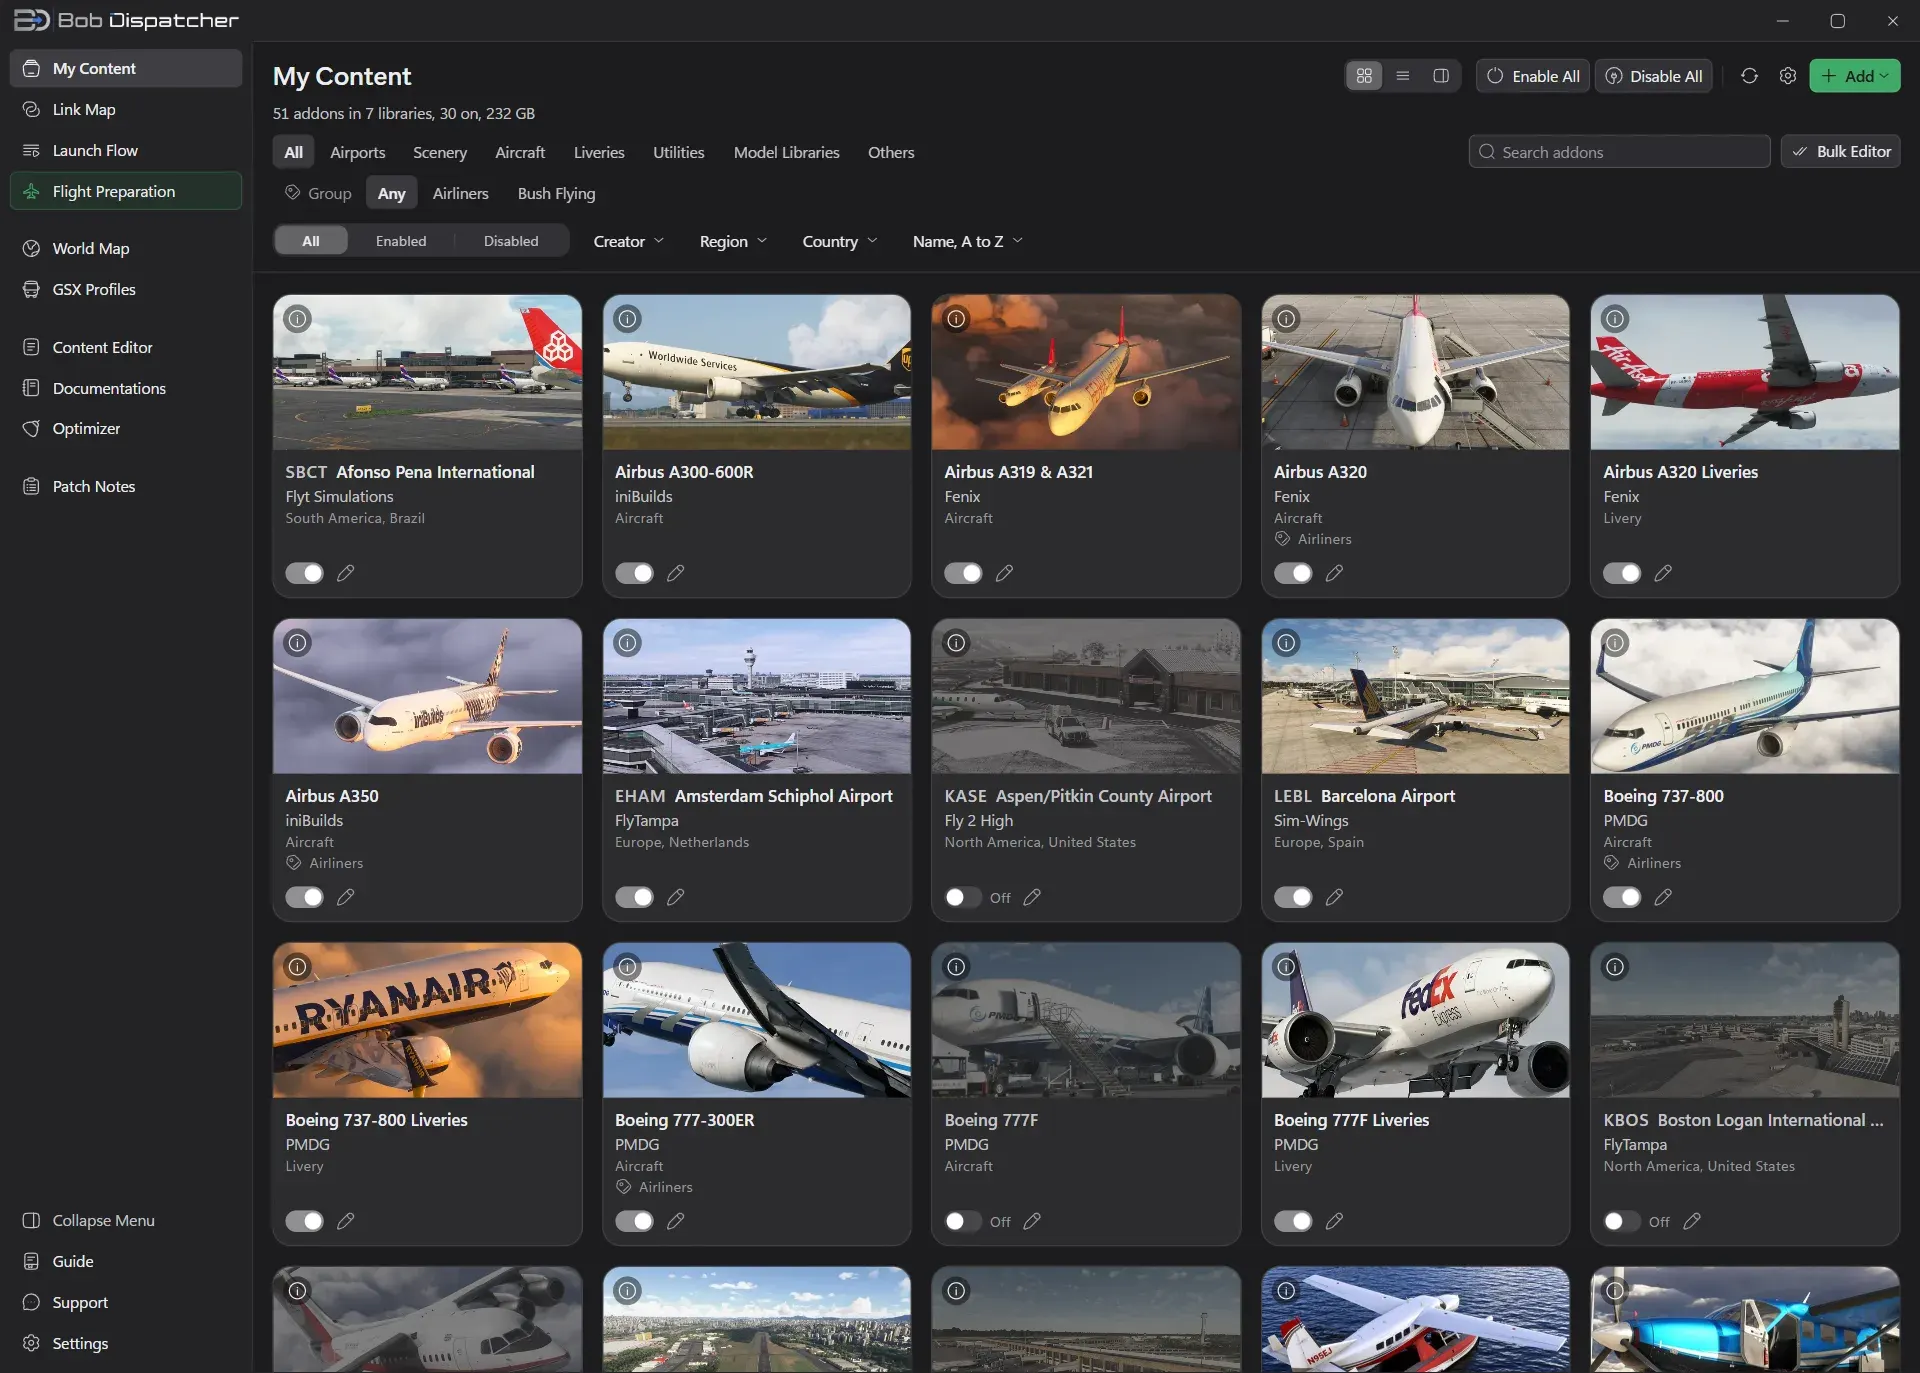
Task: Show only Disabled addons
Action: tap(511, 241)
